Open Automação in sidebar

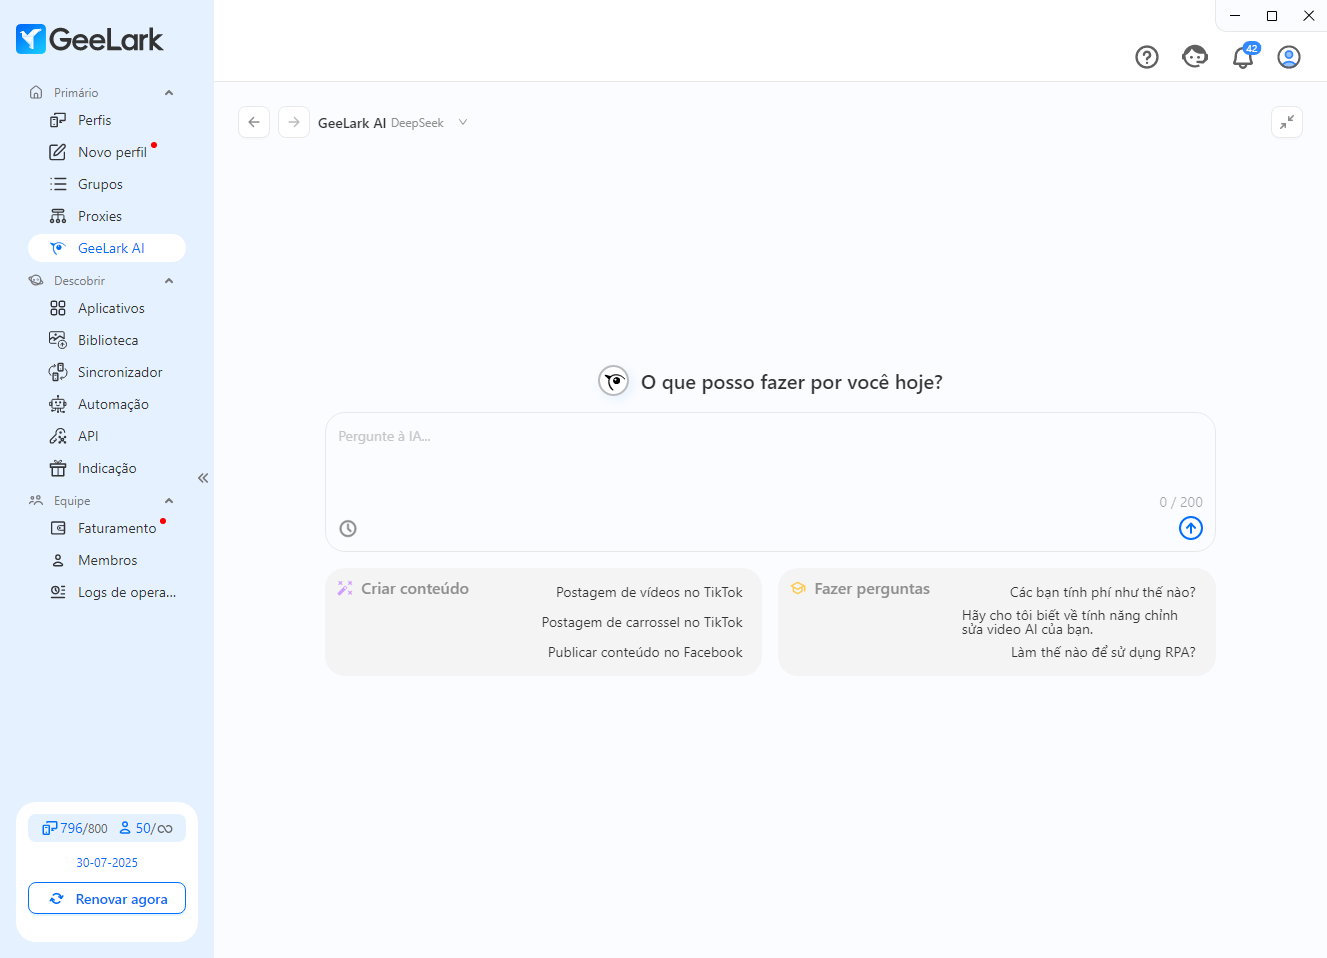107,404
